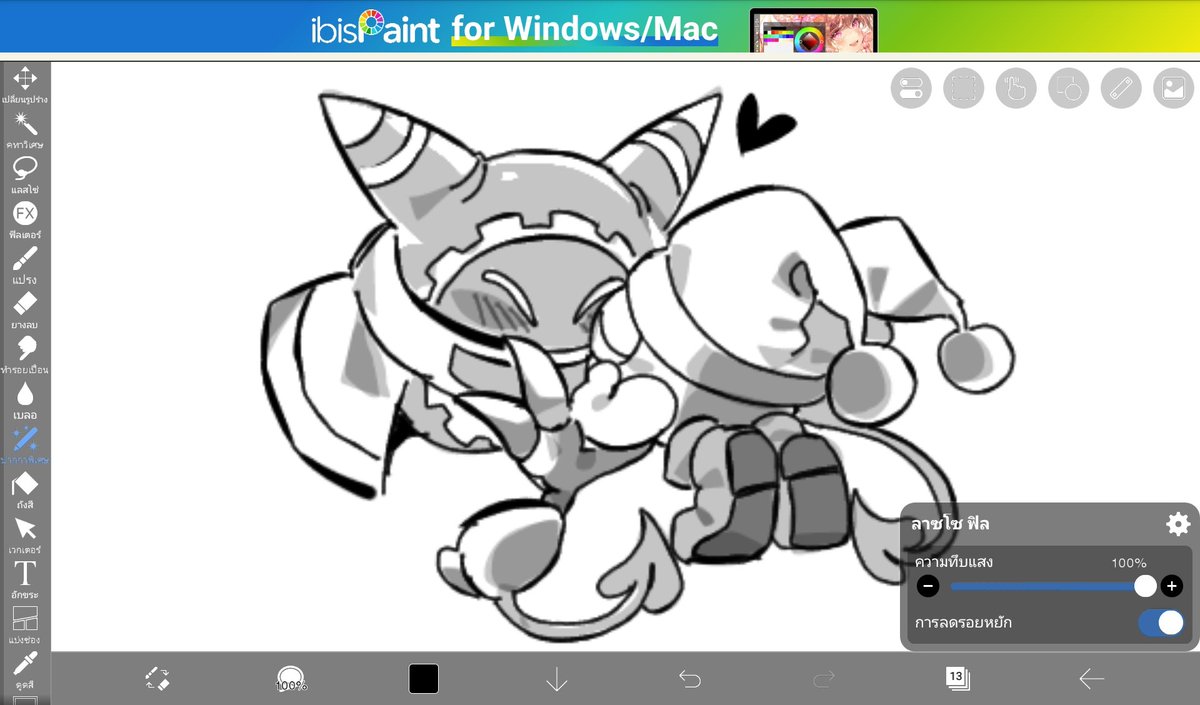Redo the last undone action
Screen dimensions: 1200x705
tap(824, 679)
